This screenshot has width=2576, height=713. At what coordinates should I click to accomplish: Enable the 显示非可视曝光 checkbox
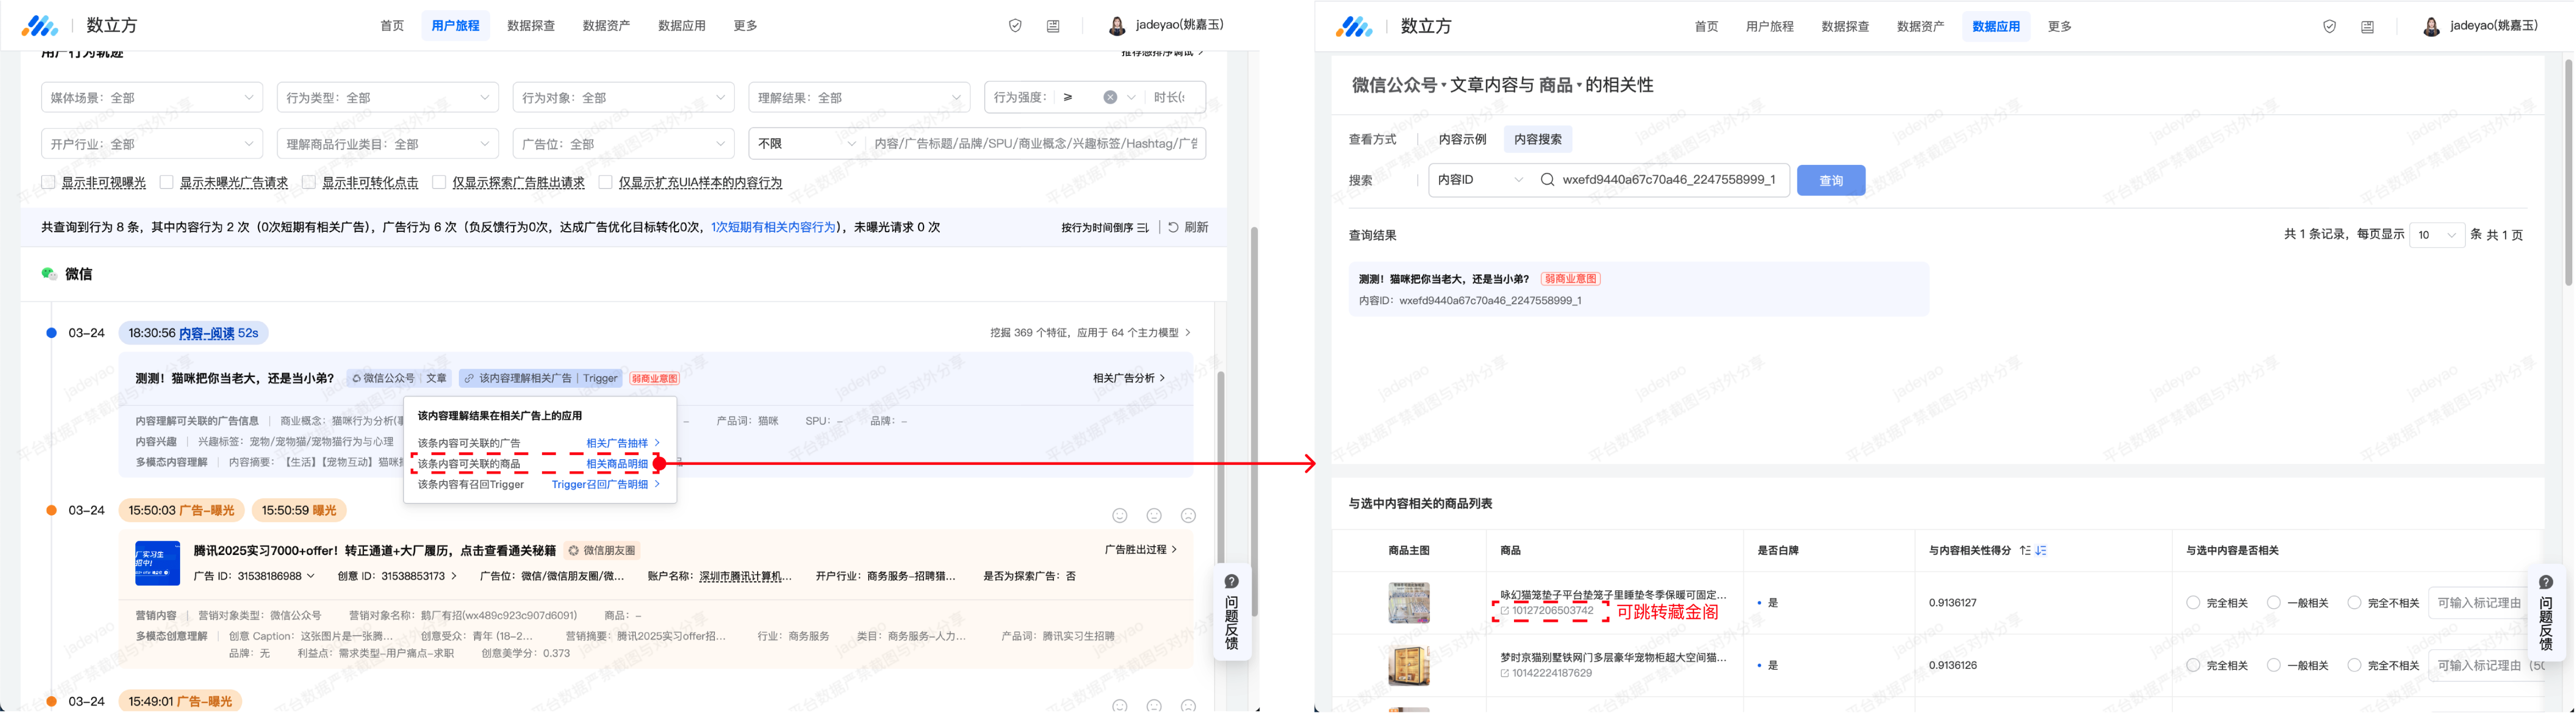(x=48, y=182)
